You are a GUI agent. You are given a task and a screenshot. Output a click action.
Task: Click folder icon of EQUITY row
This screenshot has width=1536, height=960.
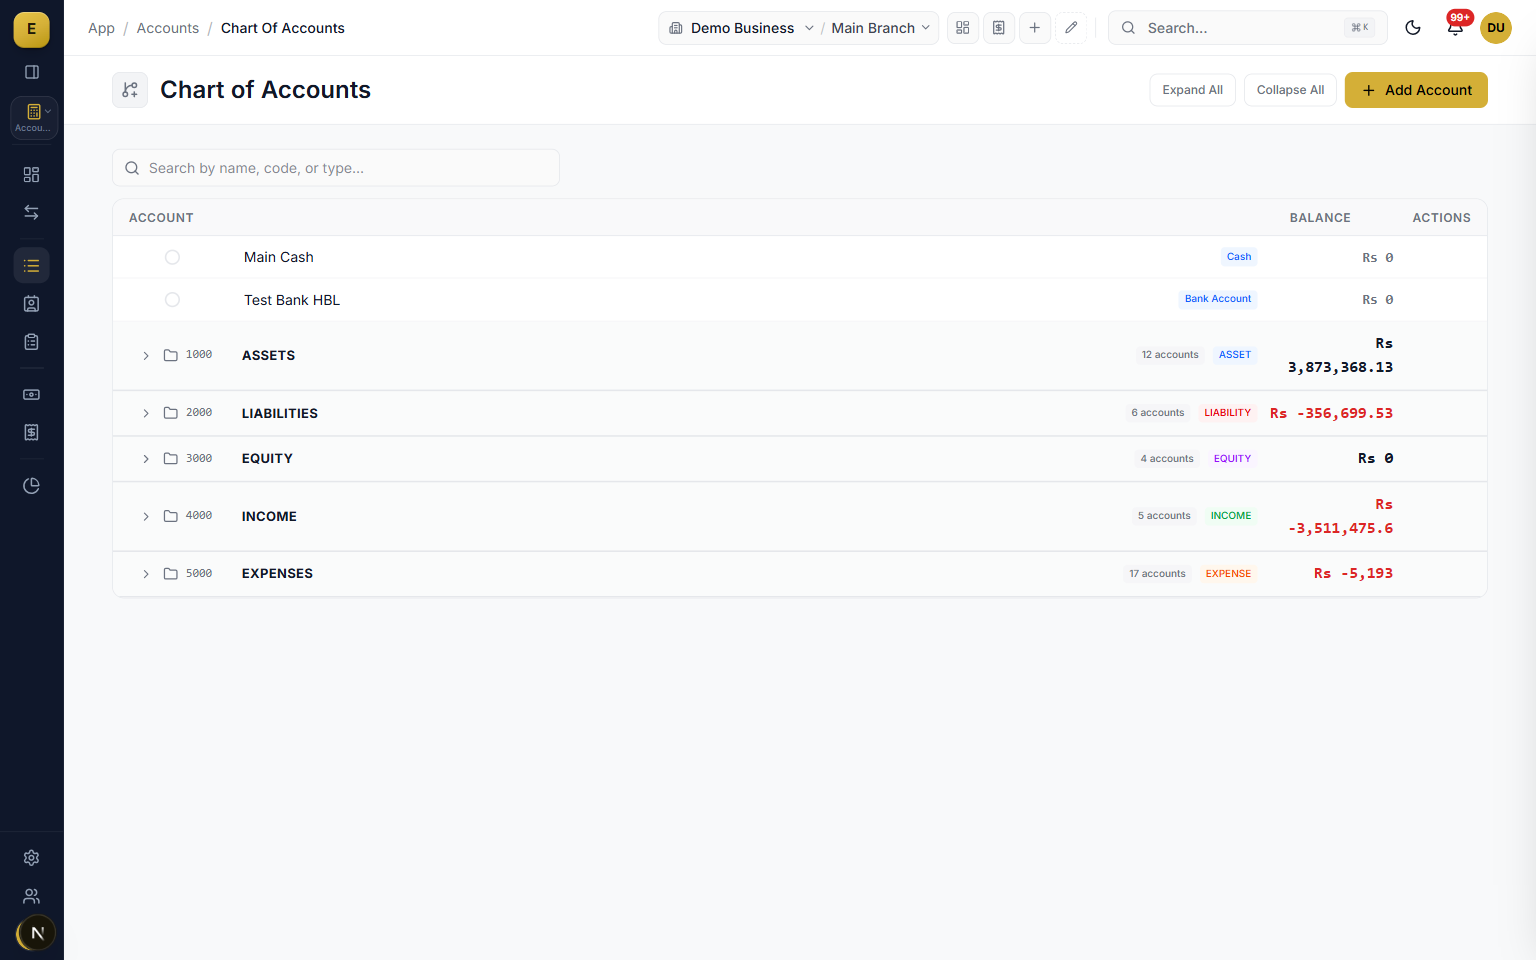[x=171, y=459]
